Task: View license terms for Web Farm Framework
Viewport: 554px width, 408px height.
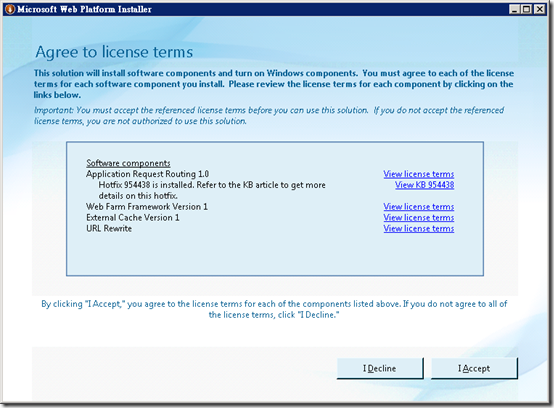Action: click(419, 207)
